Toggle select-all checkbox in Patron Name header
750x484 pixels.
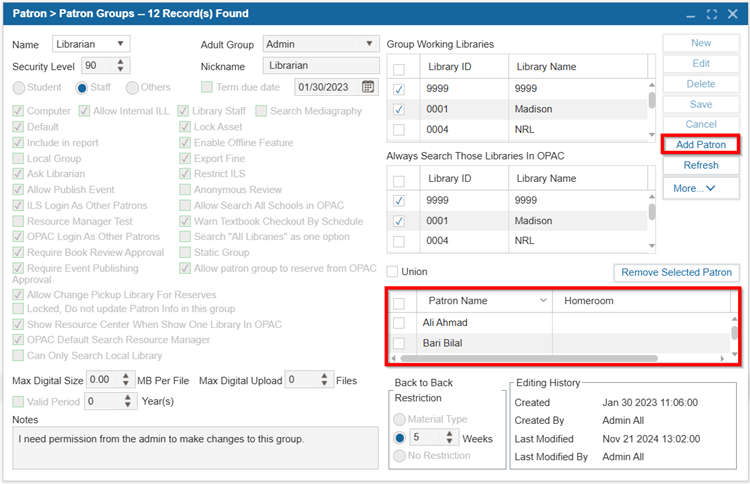[x=398, y=303]
